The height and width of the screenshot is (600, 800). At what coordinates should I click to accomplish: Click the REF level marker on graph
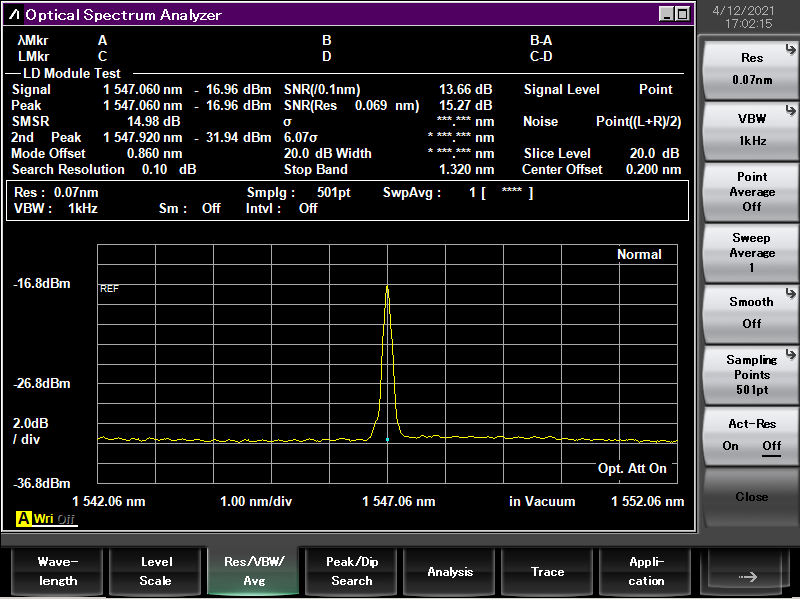(109, 289)
